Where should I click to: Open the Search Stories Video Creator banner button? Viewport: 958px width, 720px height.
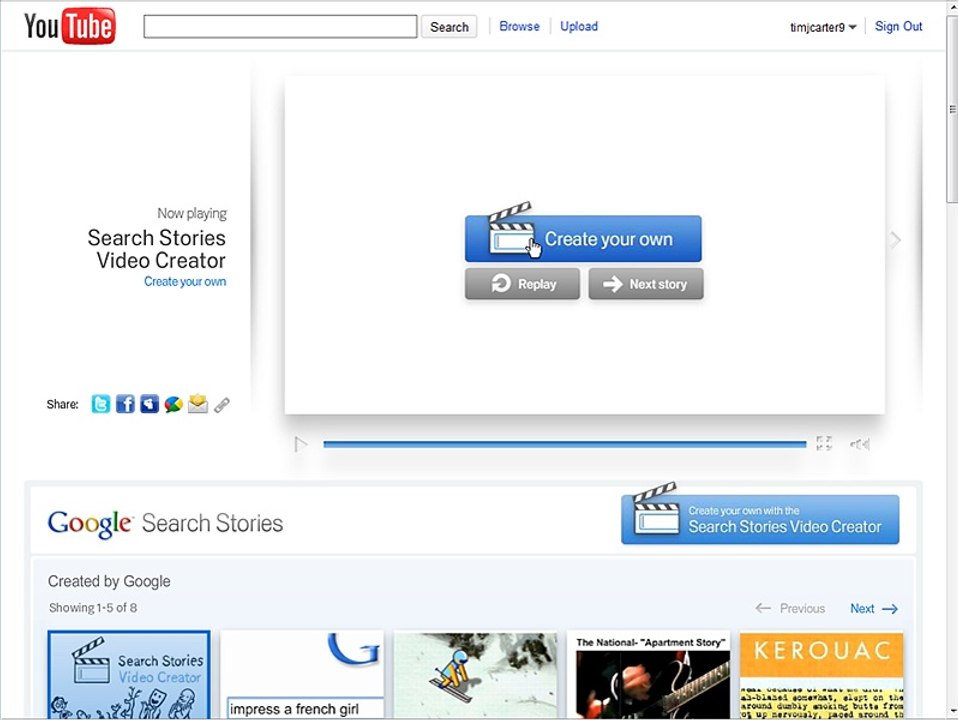pyautogui.click(x=760, y=519)
